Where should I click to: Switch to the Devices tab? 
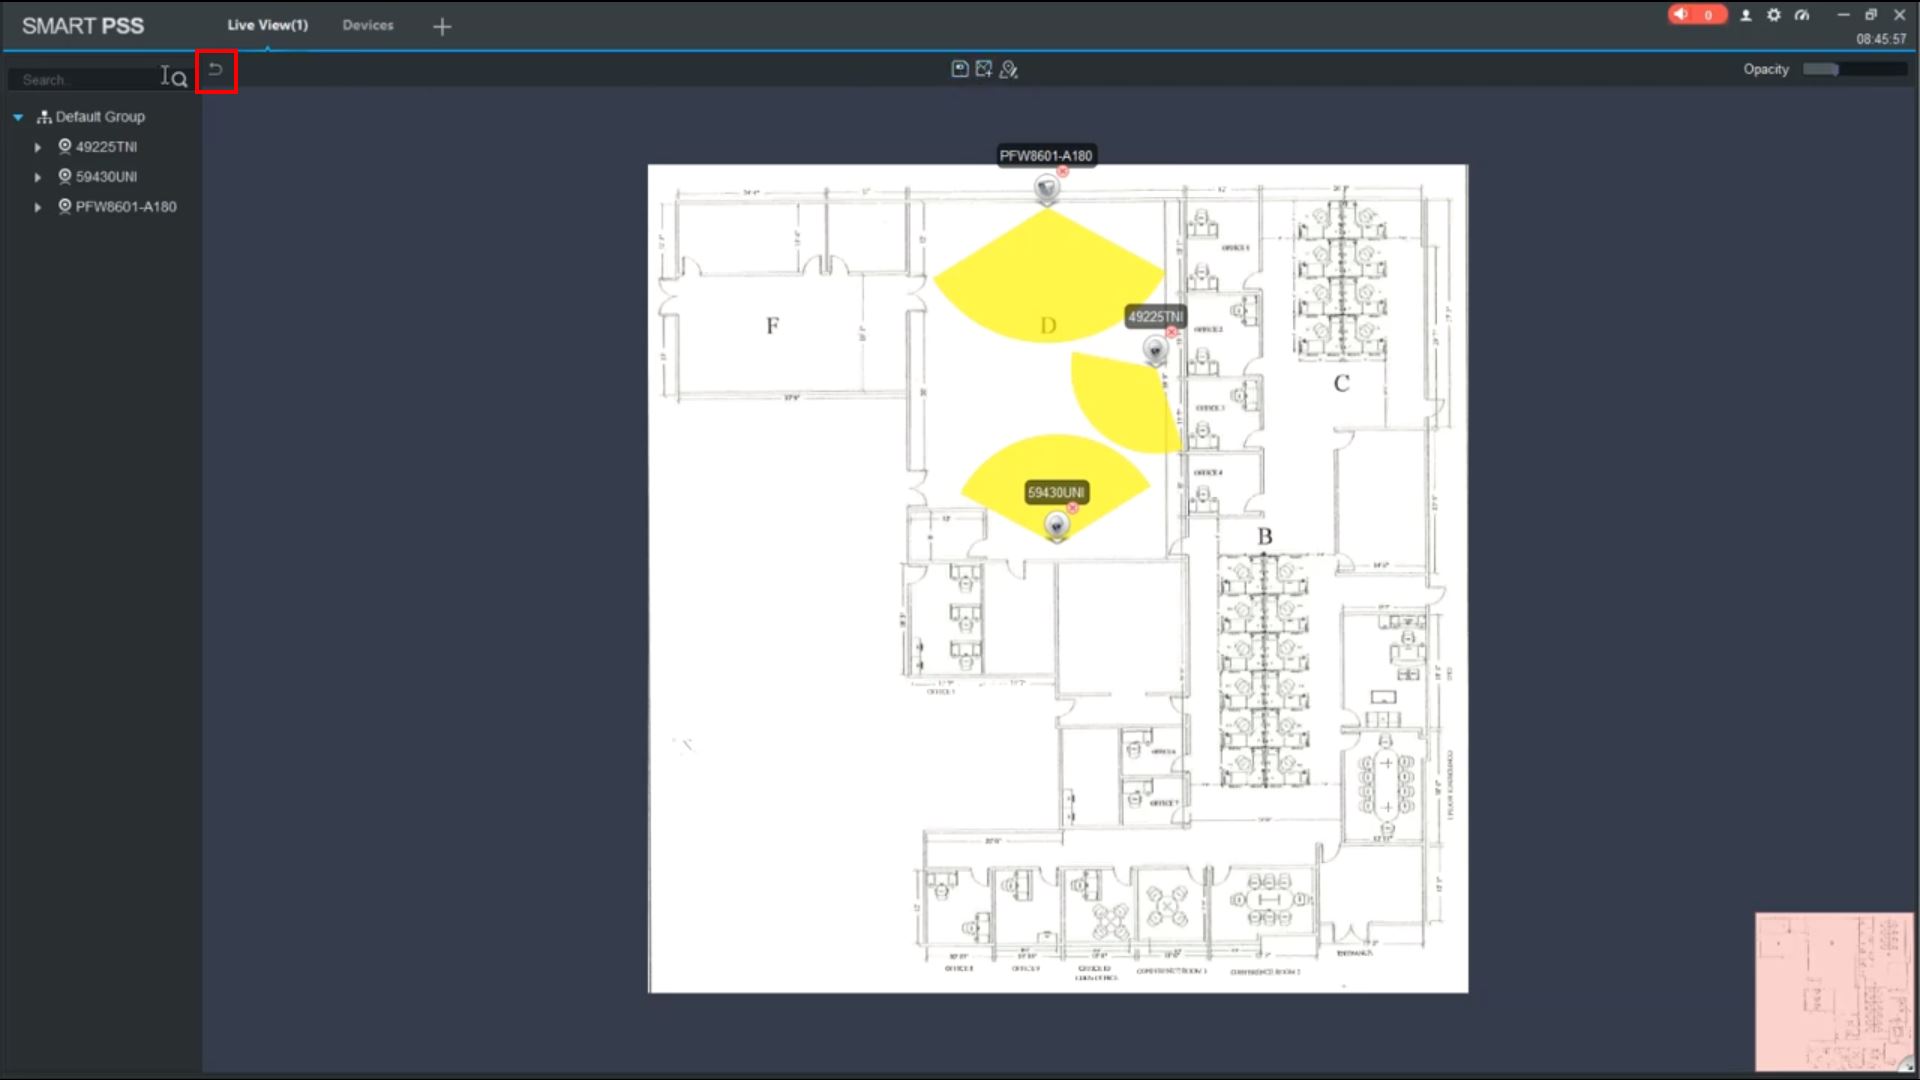point(368,25)
